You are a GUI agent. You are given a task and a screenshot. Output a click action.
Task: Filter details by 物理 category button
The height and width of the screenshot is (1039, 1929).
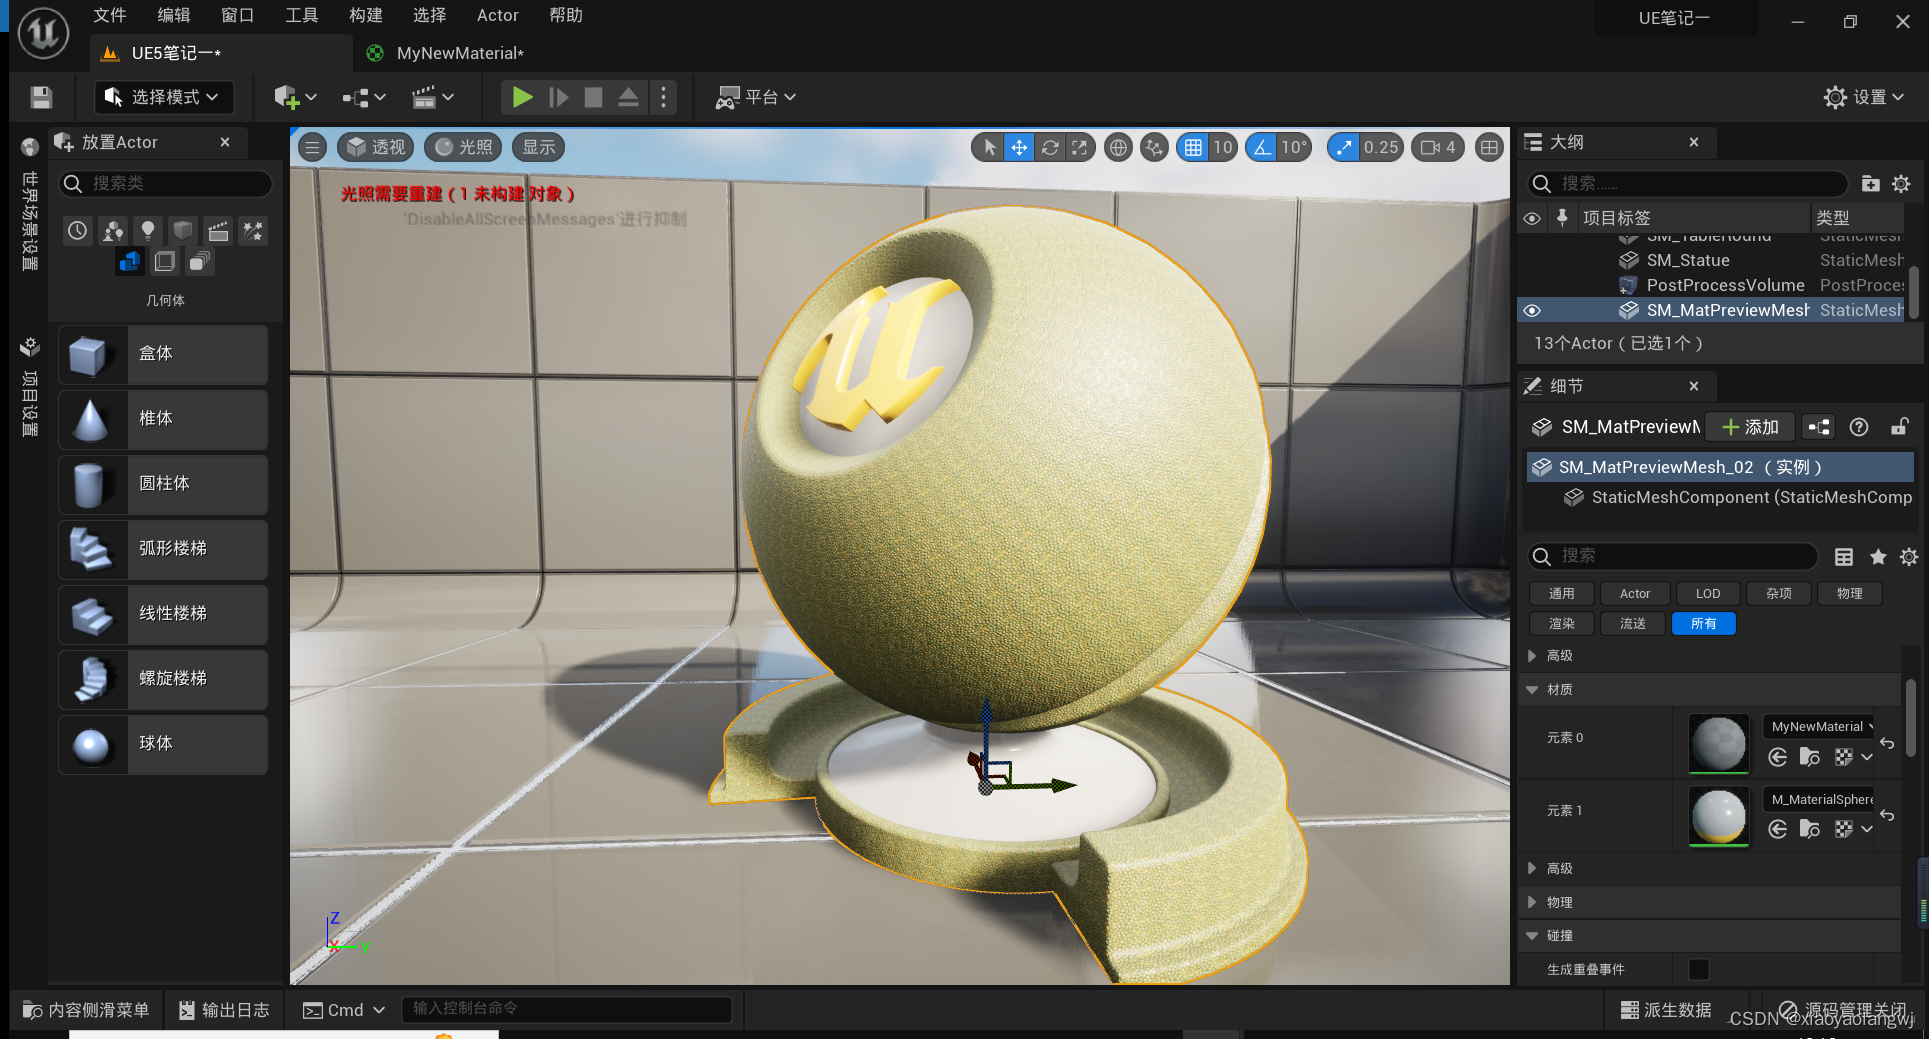pyautogui.click(x=1849, y=593)
